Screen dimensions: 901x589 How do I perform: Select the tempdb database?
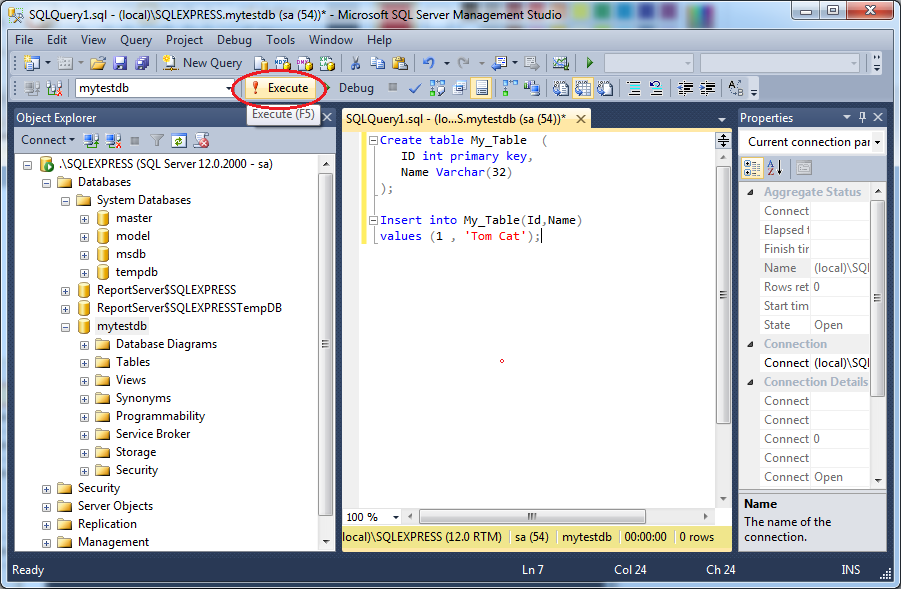(137, 272)
